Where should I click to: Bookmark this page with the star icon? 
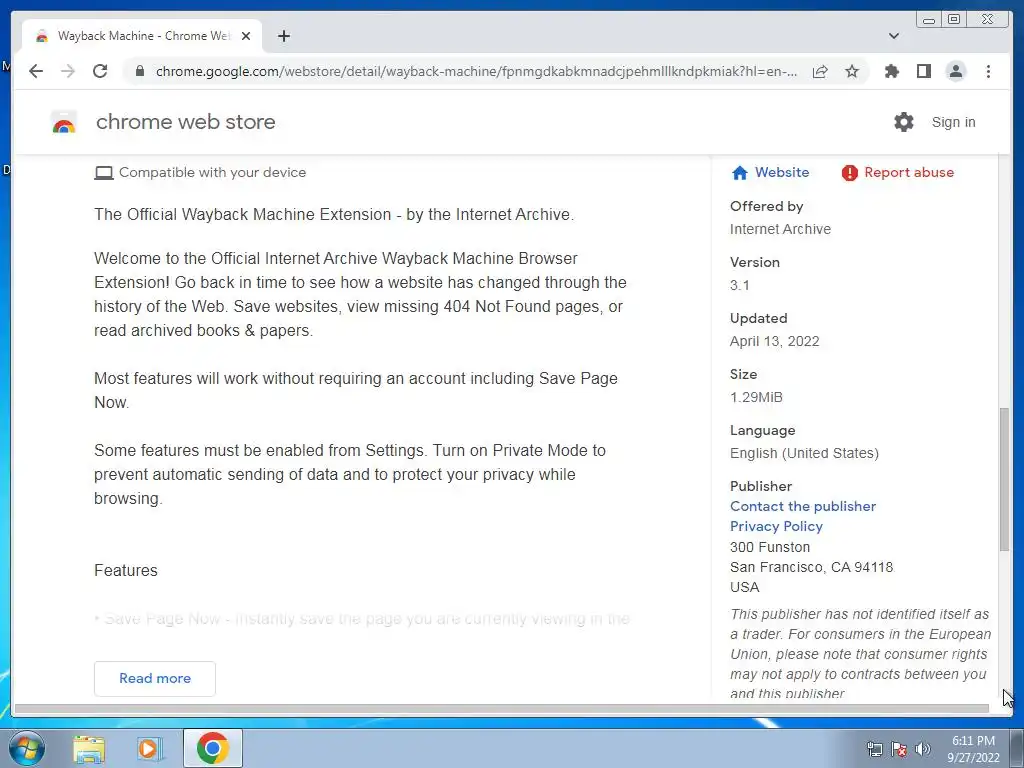852,71
